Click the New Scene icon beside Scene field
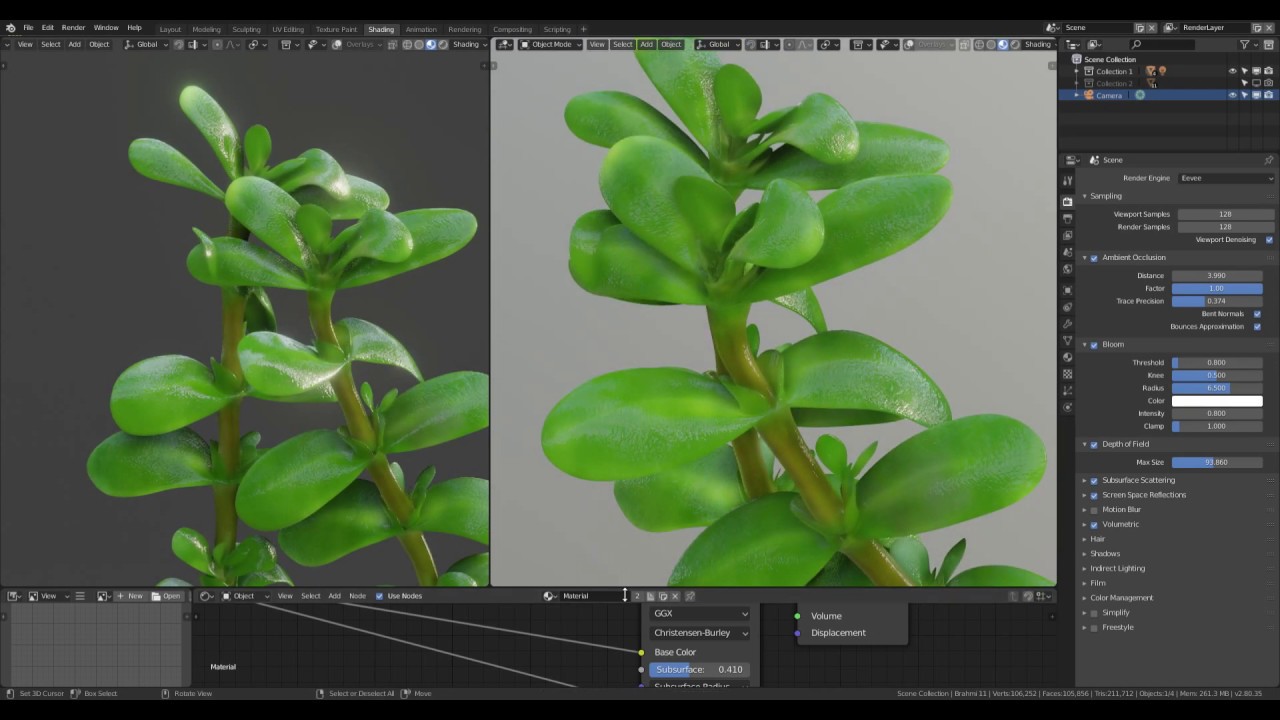 tap(1140, 28)
